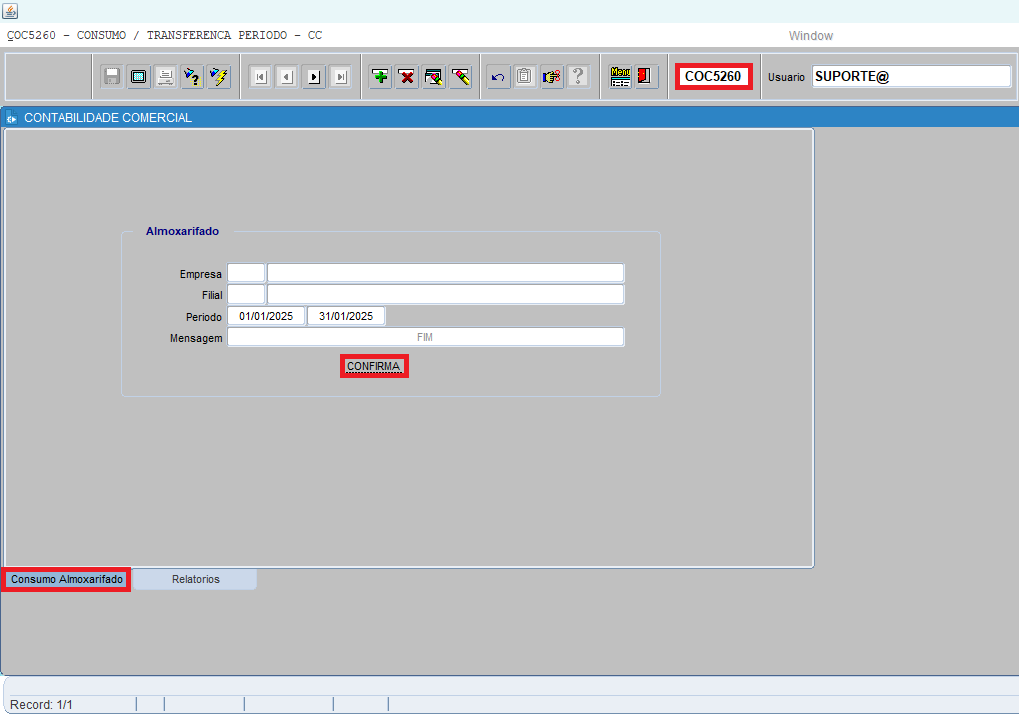Screen dimensions: 1019x715
Task: Click the red exit door icon
Action: (x=646, y=77)
